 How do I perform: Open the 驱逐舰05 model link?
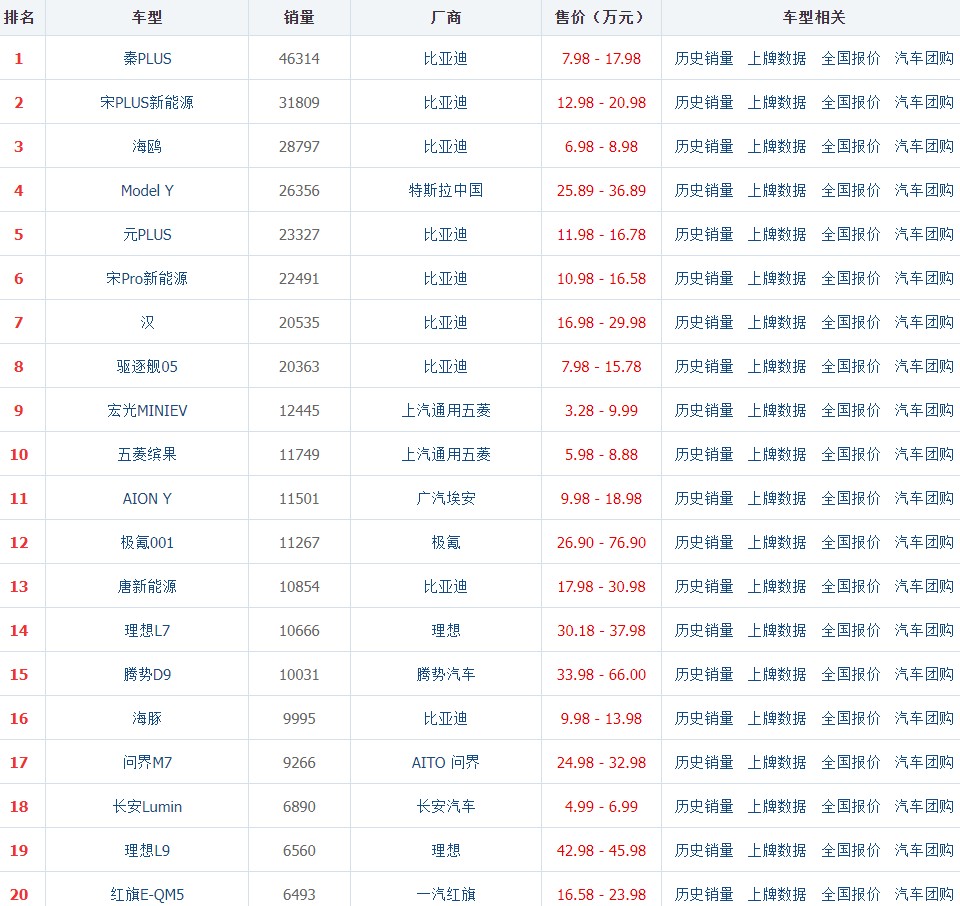point(147,367)
